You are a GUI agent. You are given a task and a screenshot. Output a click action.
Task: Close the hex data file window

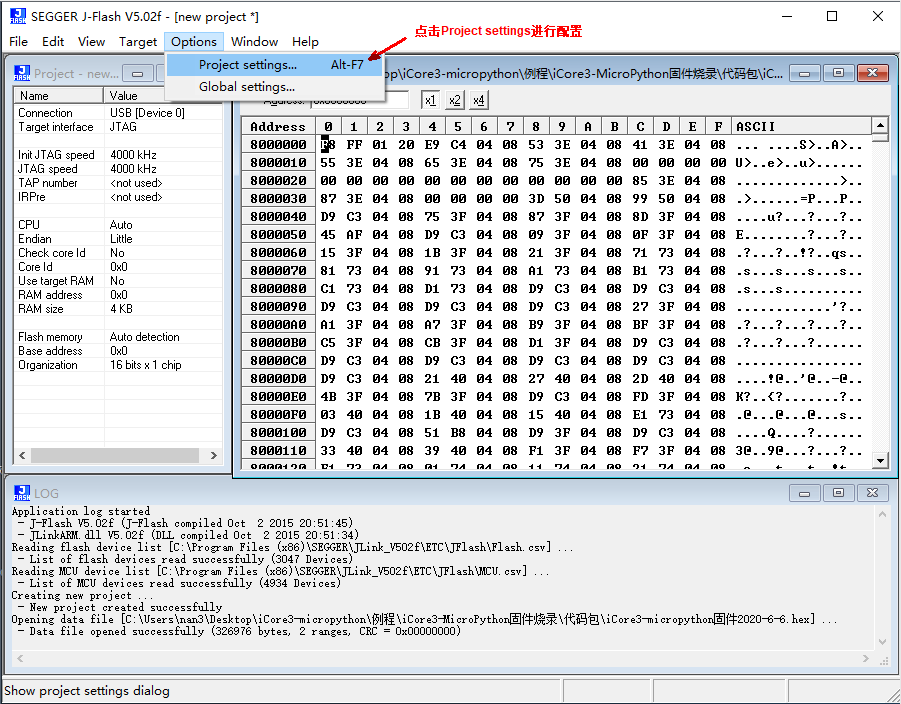coord(867,73)
